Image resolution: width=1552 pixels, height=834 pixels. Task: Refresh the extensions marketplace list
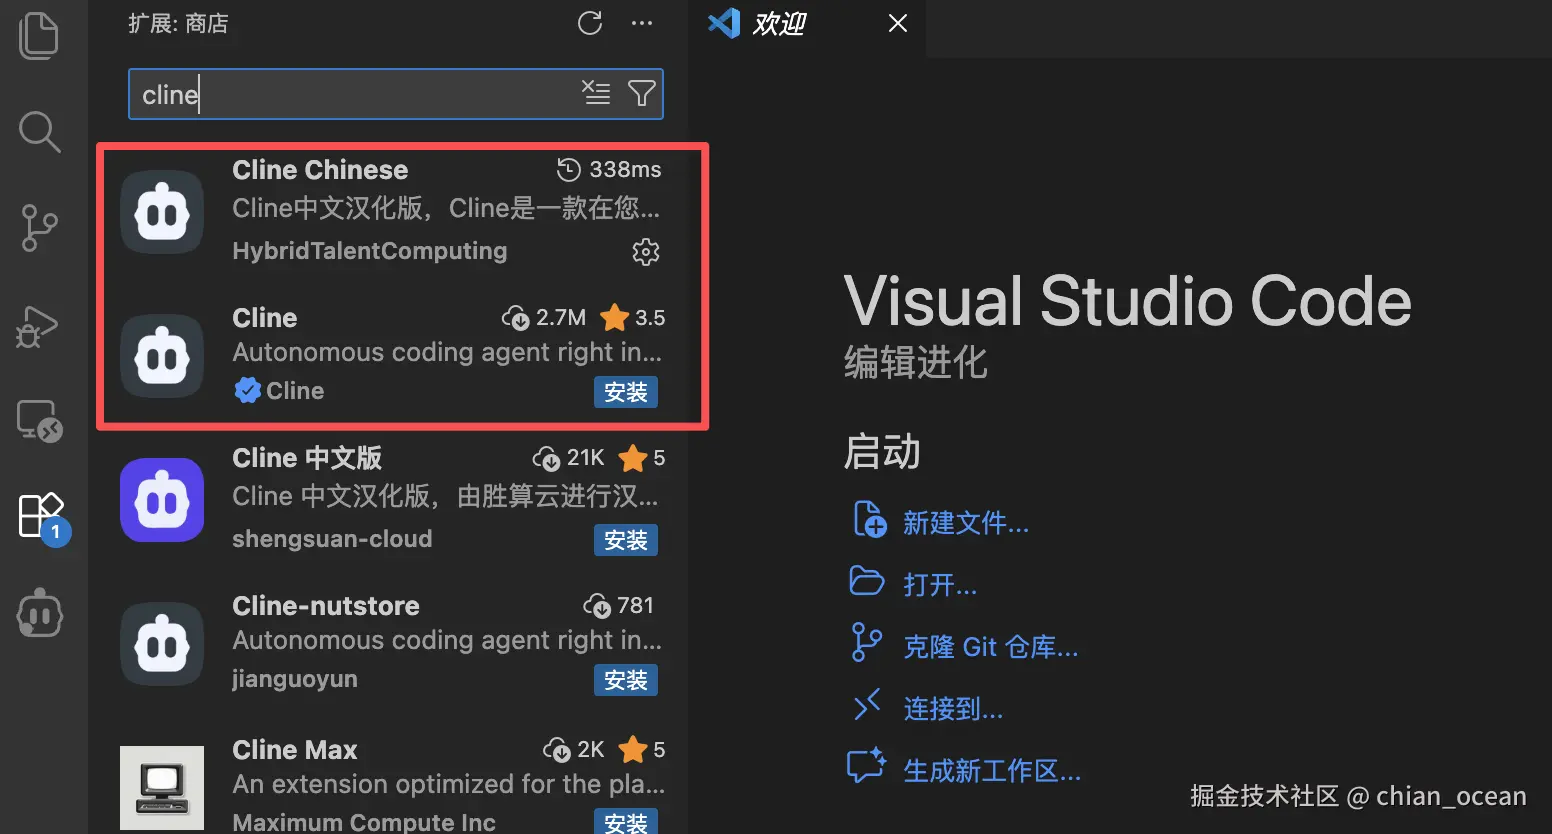(x=590, y=23)
